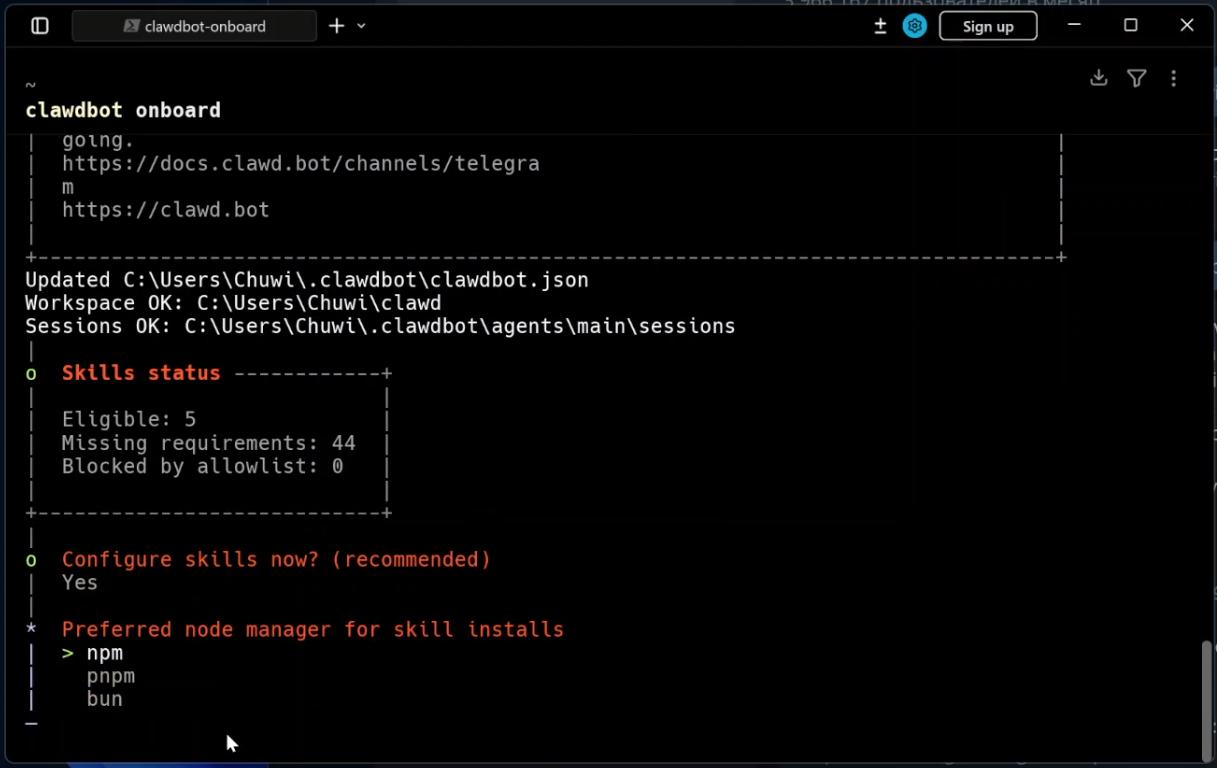Screen dimensions: 1217x768
Task: Minimize the terminal window
Action: (1074, 26)
